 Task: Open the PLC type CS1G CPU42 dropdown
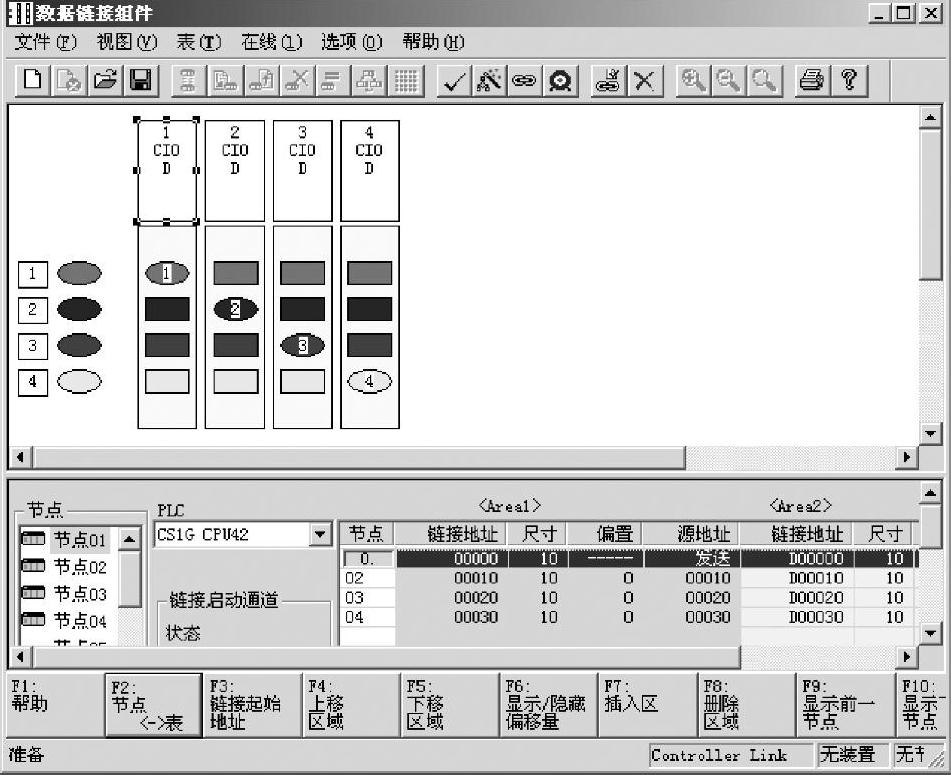point(320,535)
